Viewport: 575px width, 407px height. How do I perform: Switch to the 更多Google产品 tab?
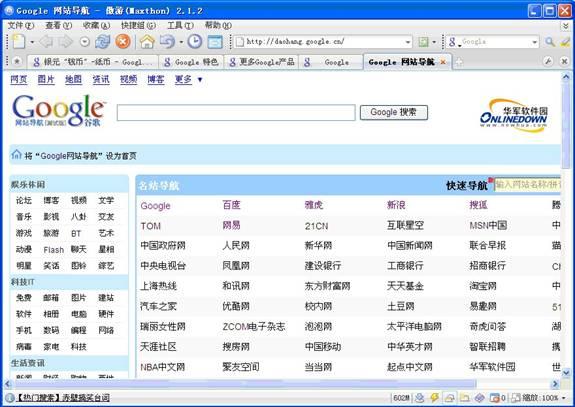262,62
